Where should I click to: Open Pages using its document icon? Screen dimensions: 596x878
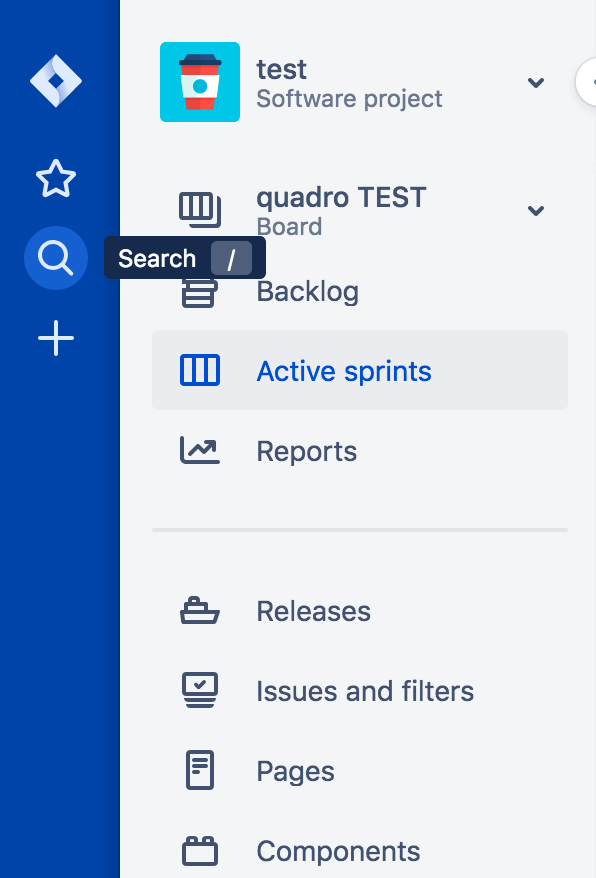coord(200,770)
